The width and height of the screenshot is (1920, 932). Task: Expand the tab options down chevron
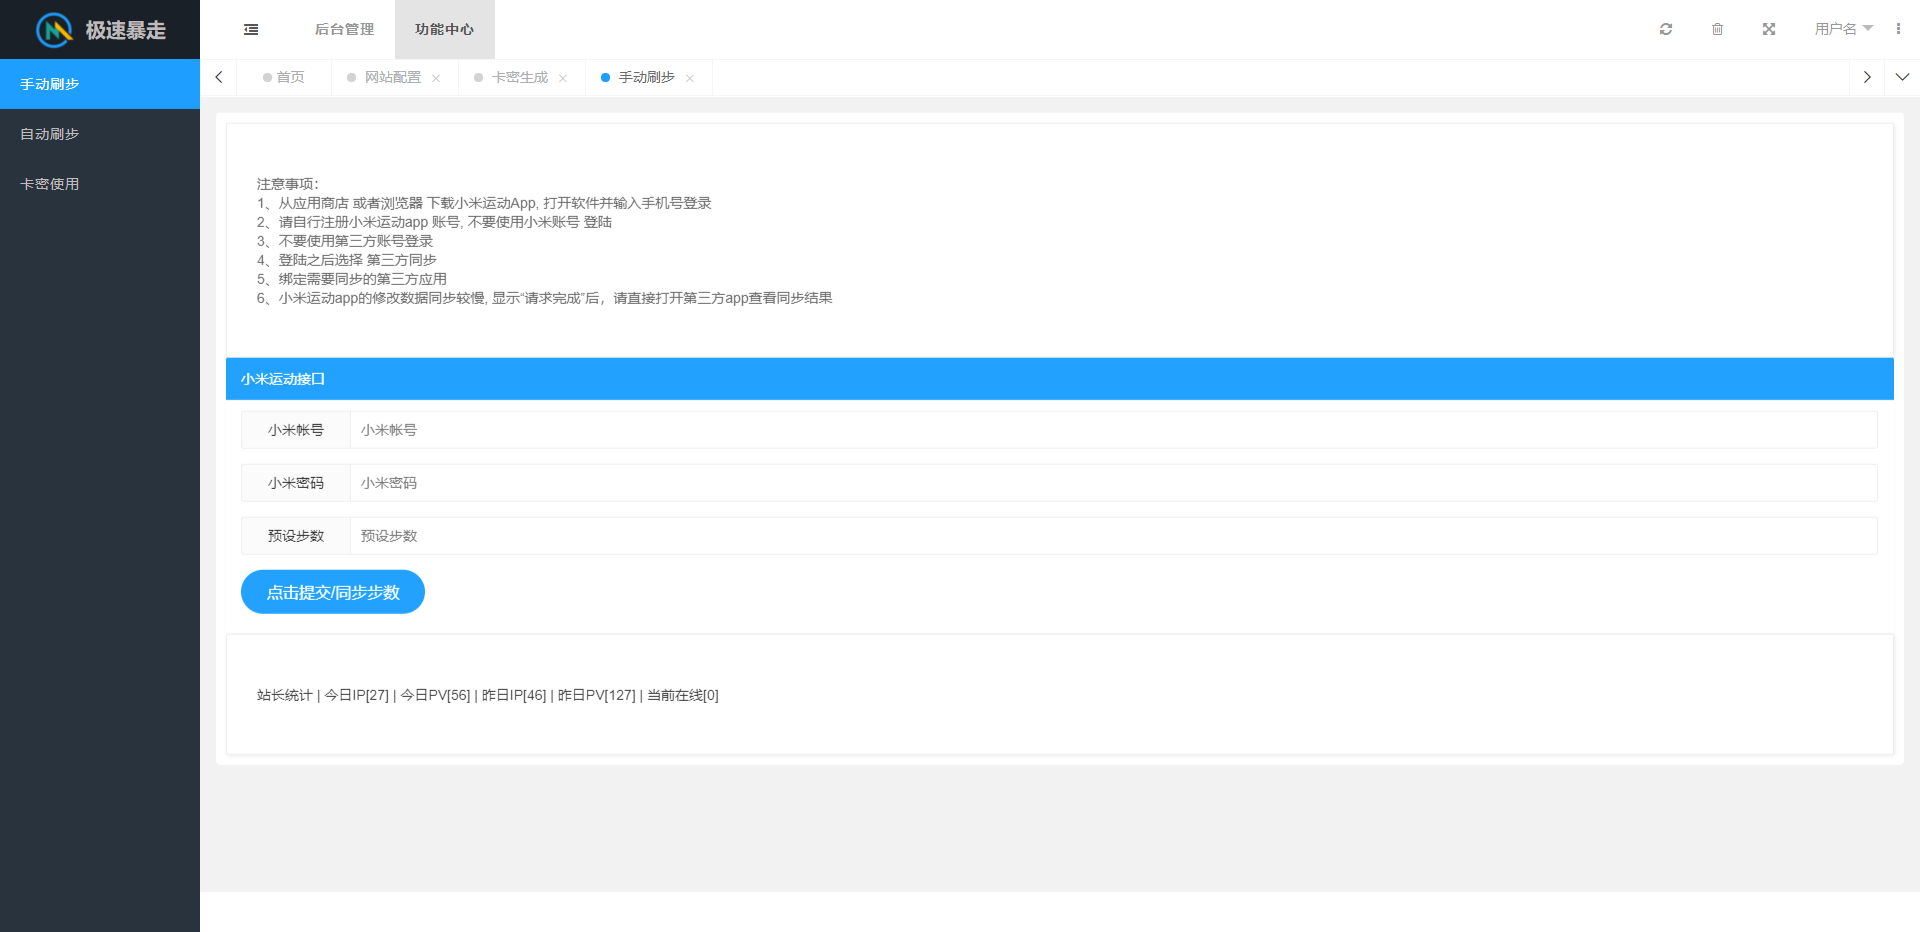coord(1902,77)
